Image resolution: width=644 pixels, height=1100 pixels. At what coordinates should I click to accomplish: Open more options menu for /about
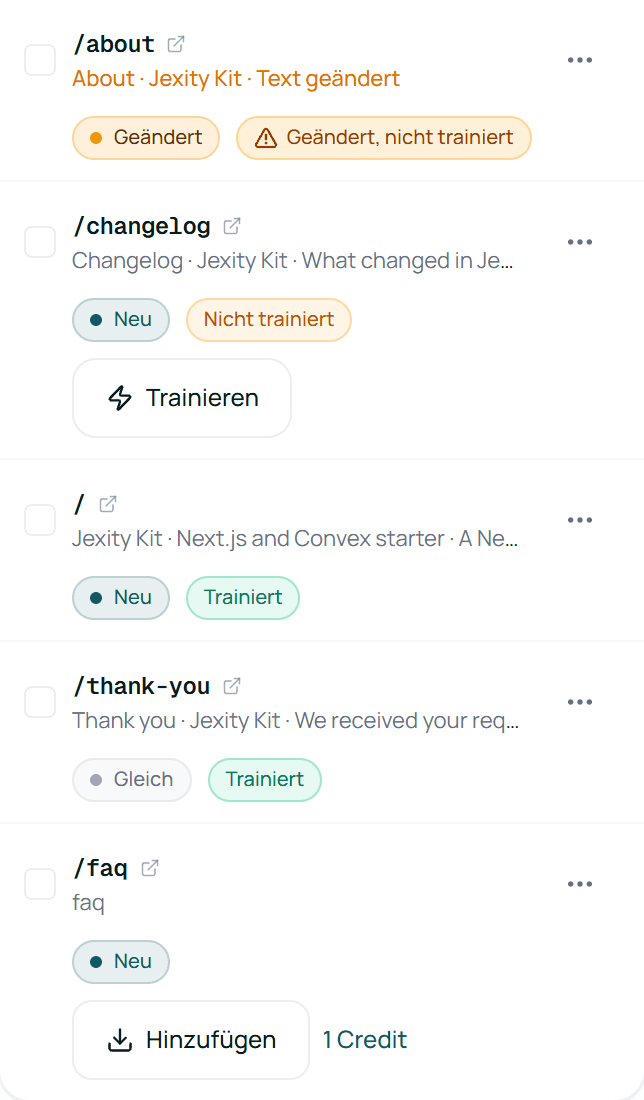[x=580, y=60]
